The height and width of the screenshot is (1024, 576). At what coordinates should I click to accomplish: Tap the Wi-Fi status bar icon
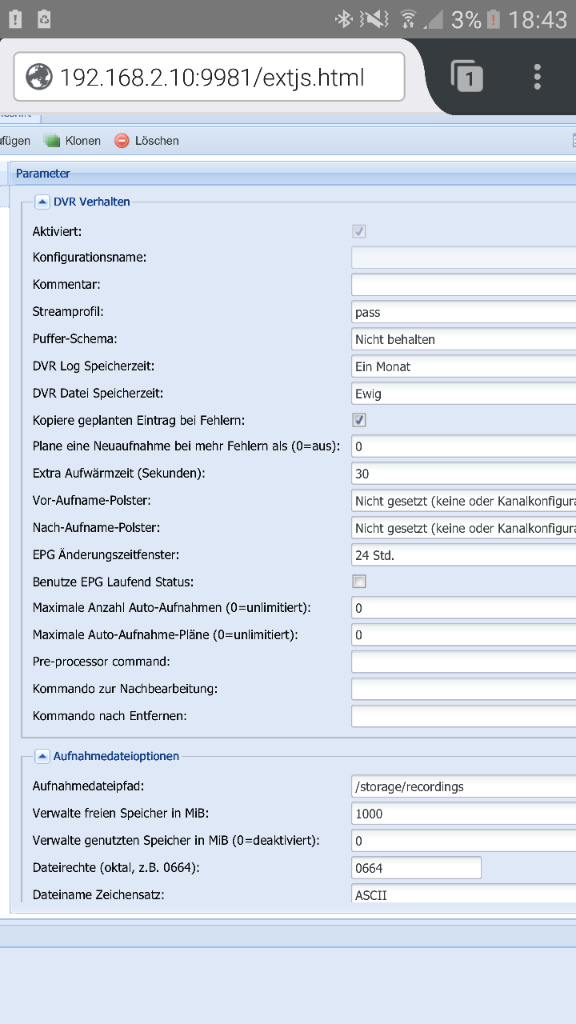408,20
